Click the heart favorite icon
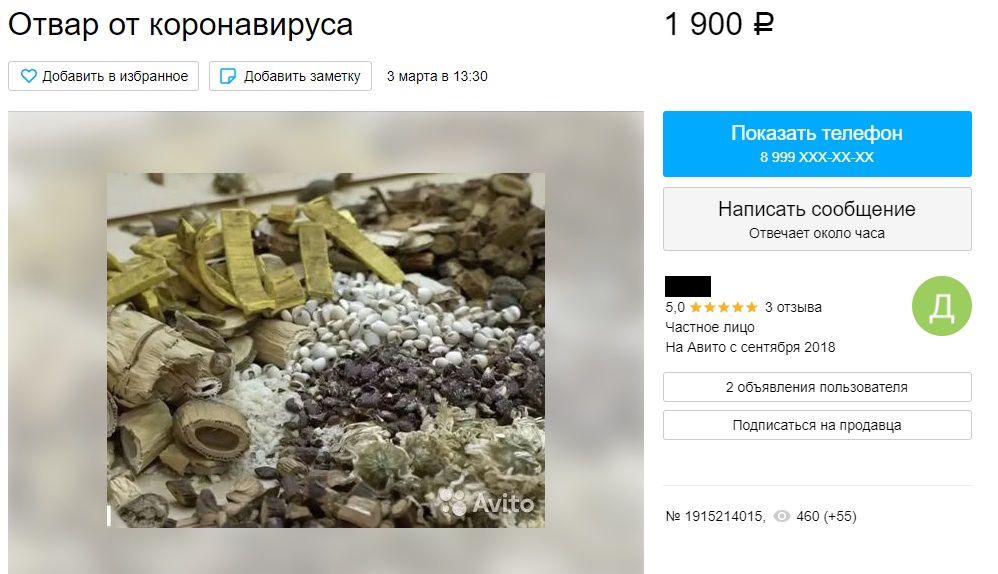This screenshot has width=998, height=574. [29, 76]
